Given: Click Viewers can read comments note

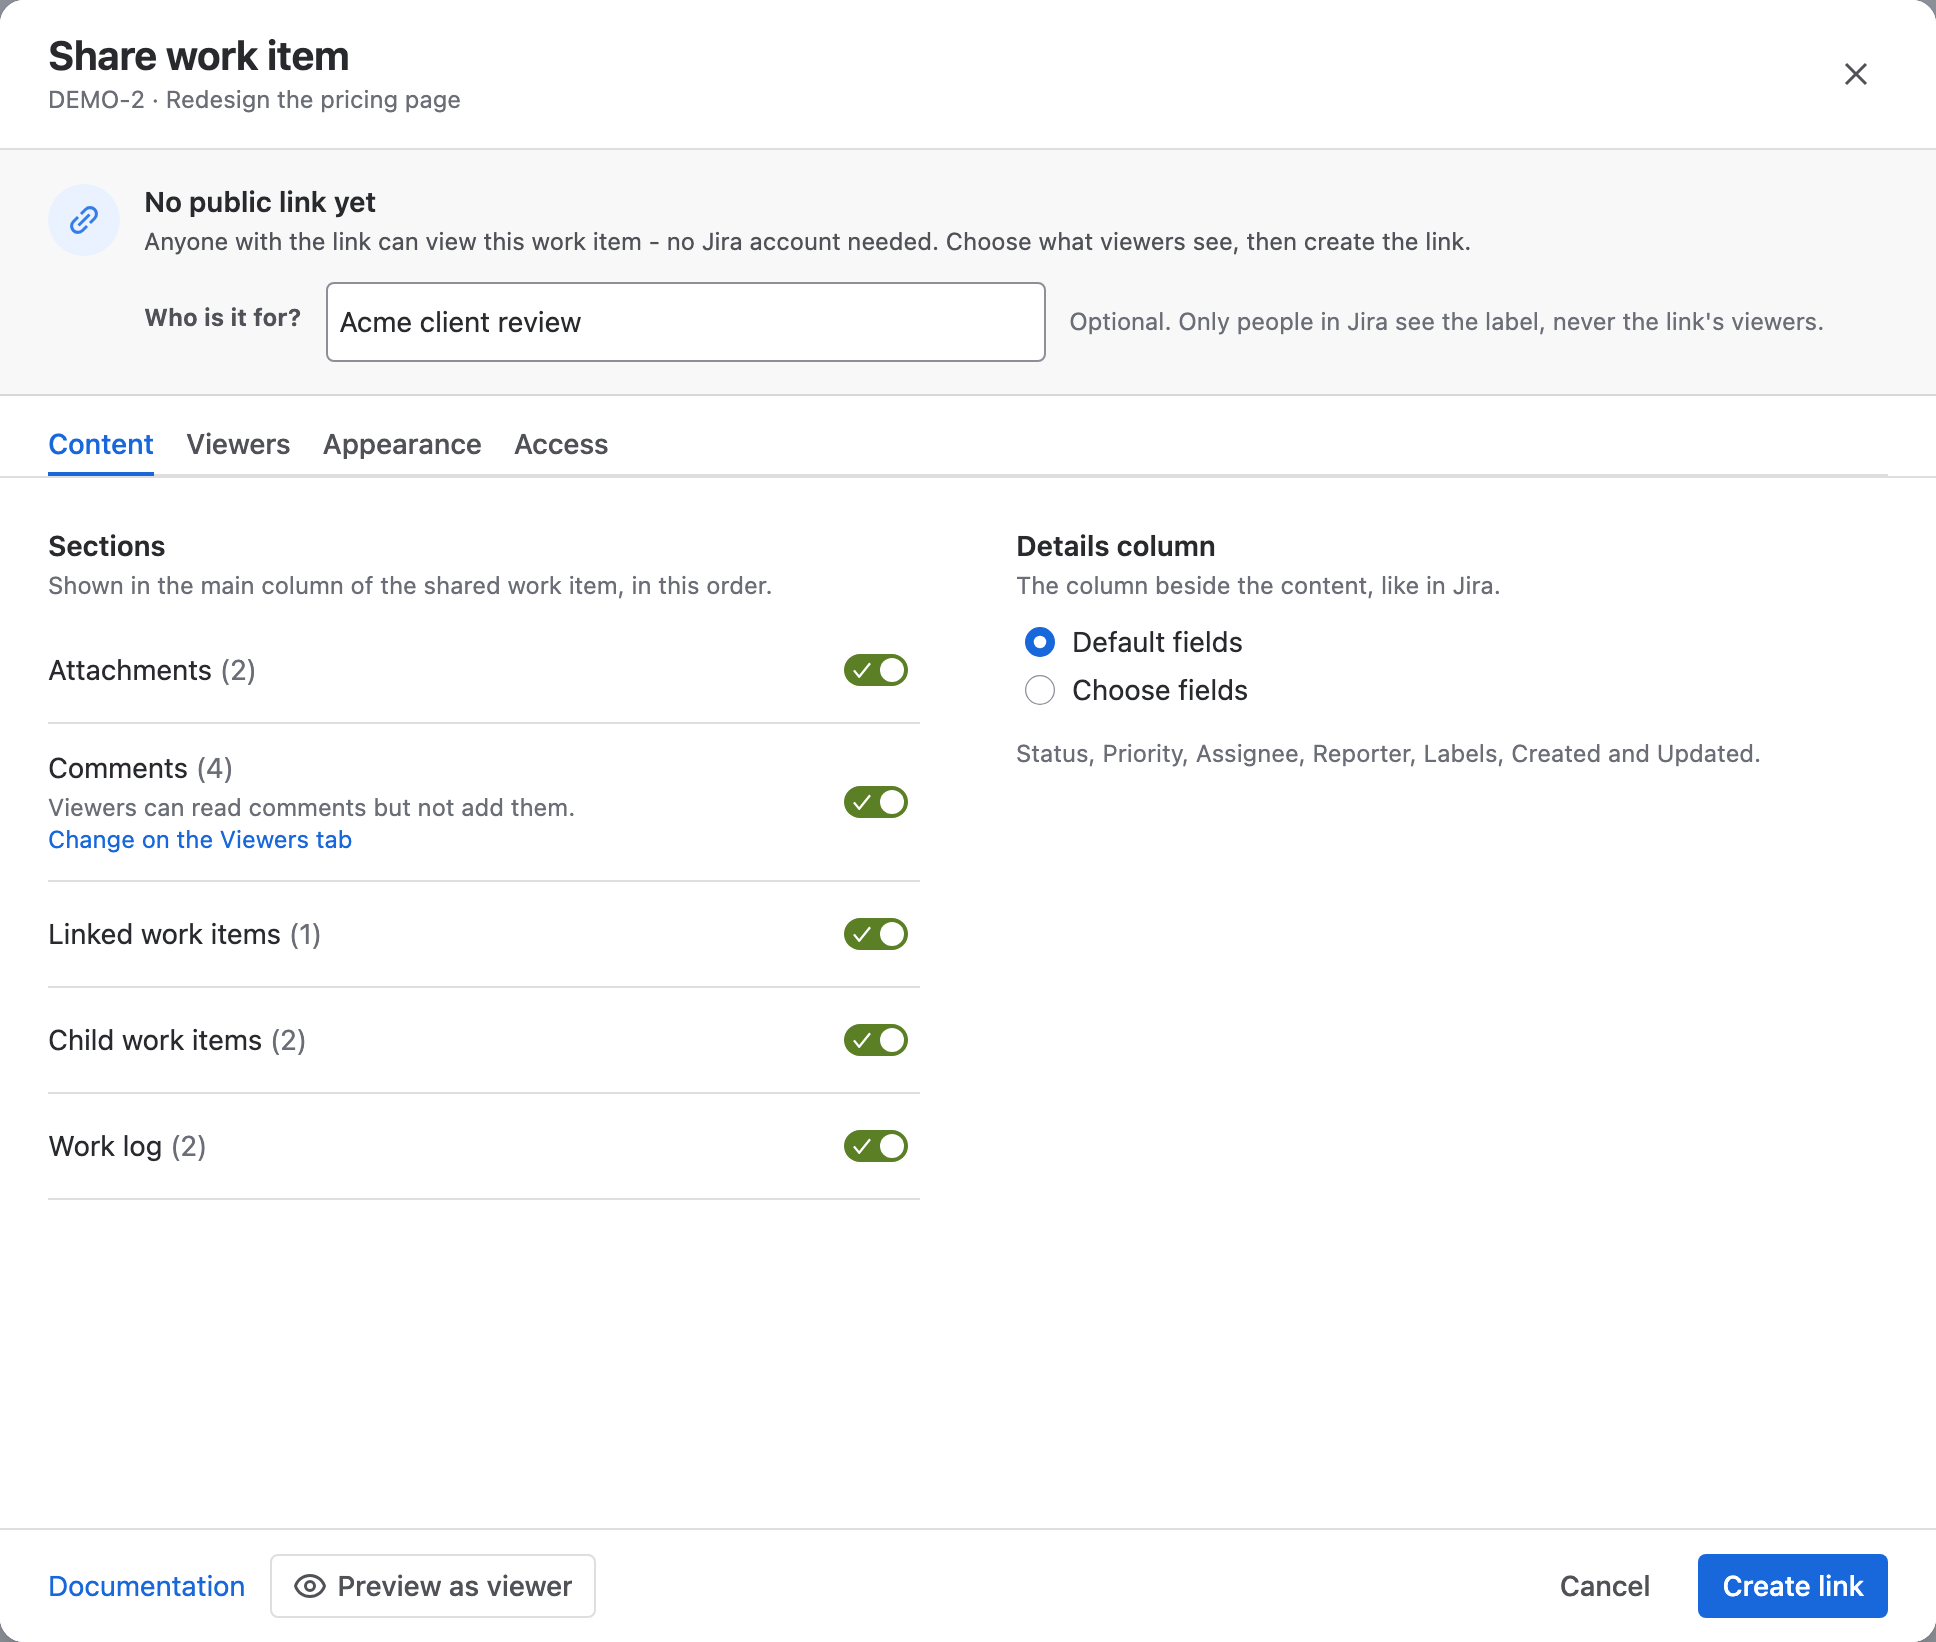Looking at the screenshot, I should (312, 808).
